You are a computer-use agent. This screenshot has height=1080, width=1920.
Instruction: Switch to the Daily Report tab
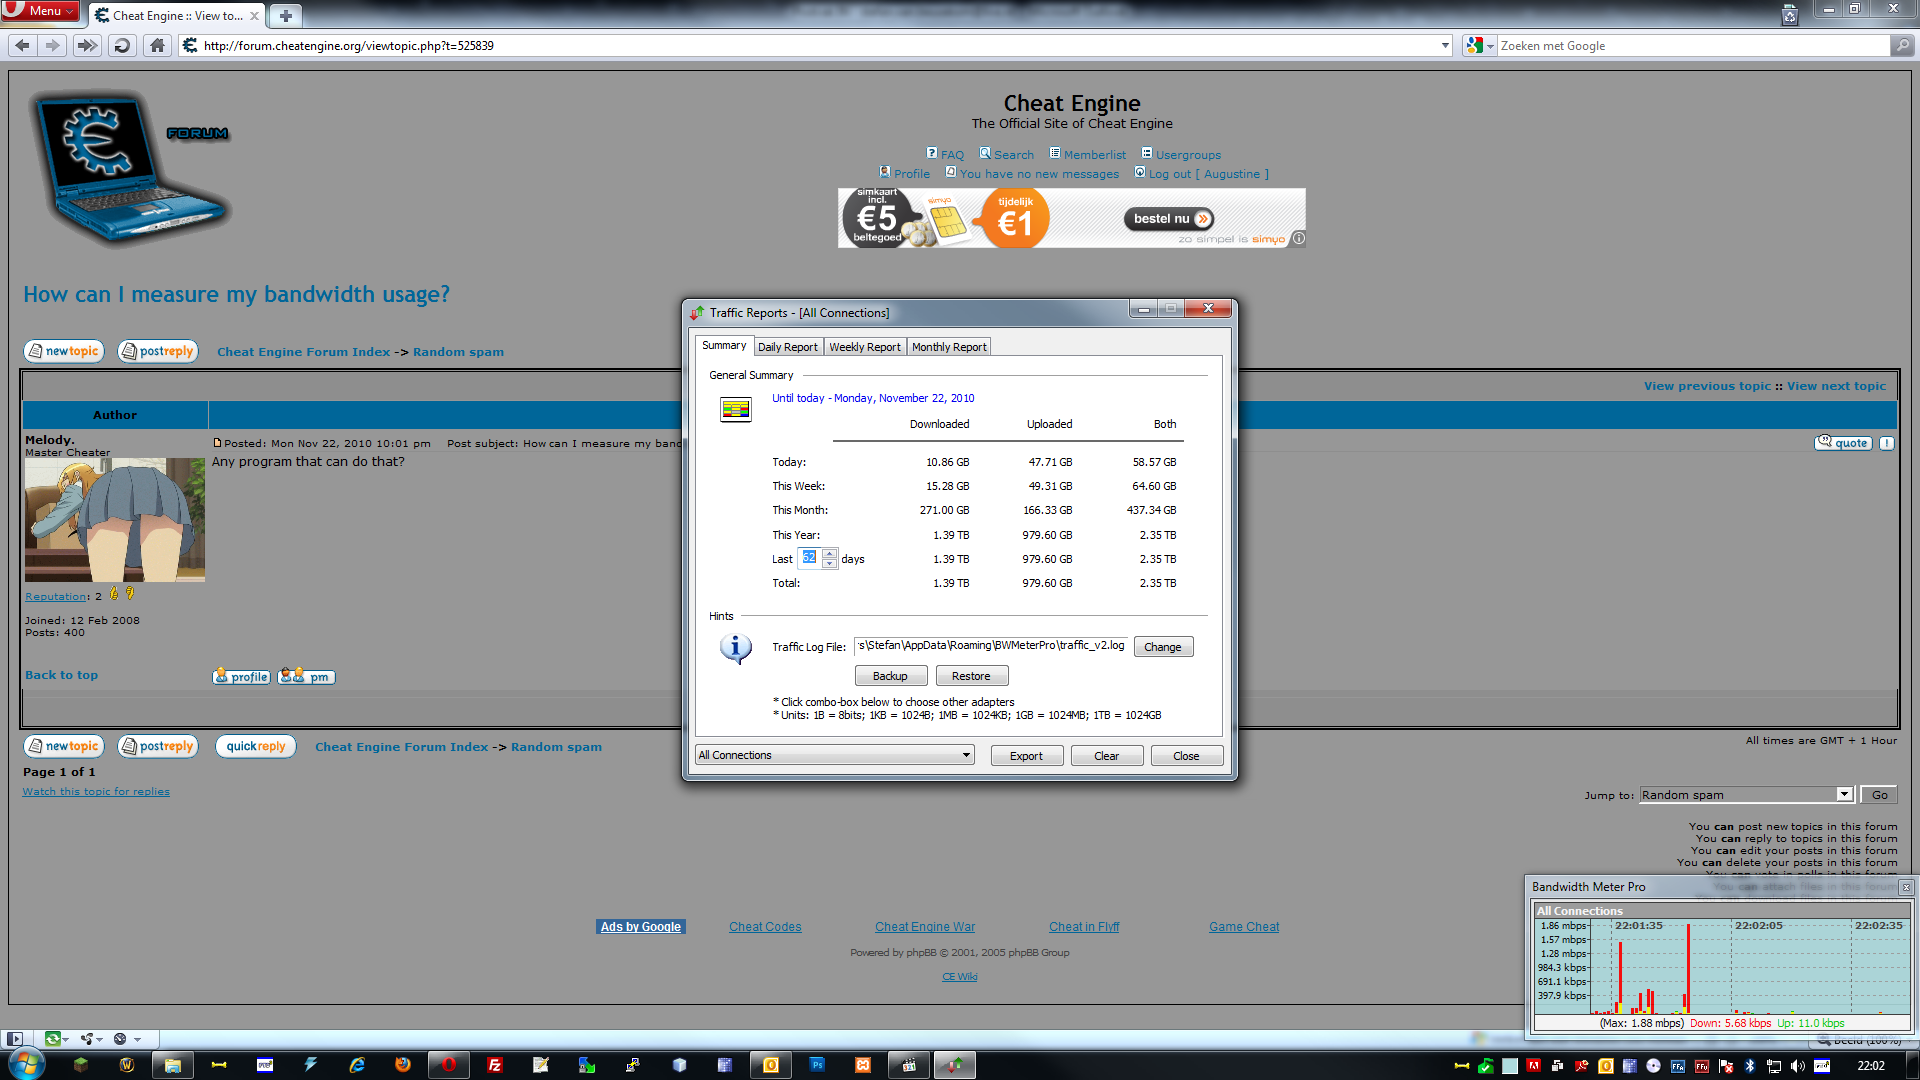tap(787, 347)
